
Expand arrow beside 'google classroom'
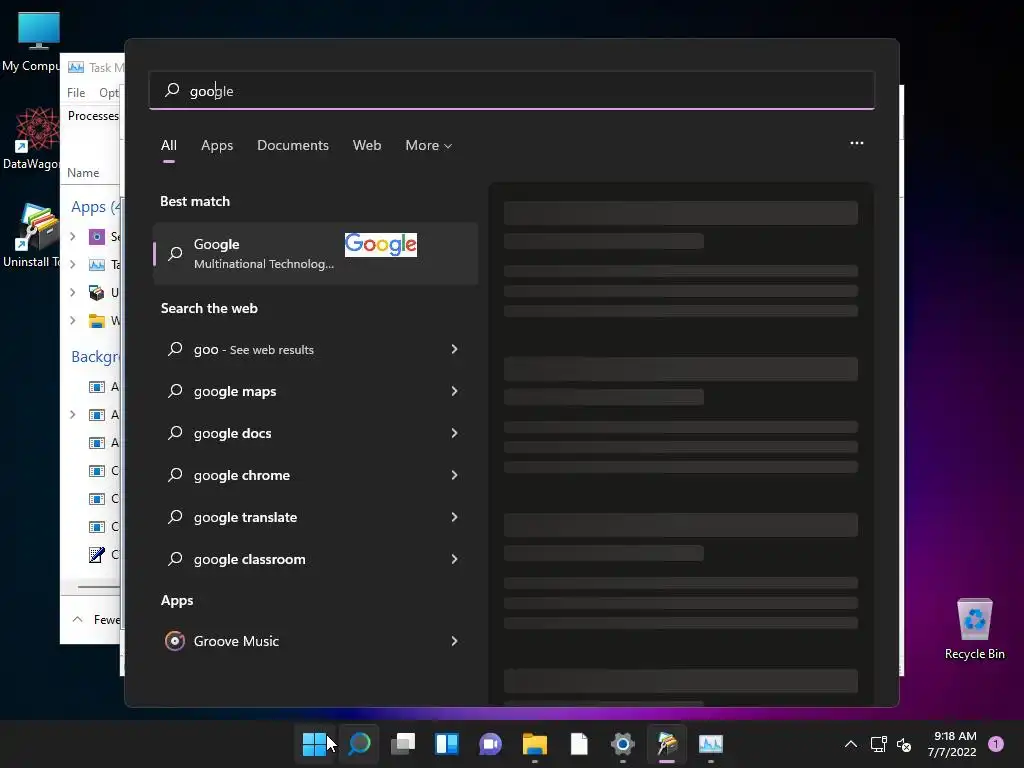(x=454, y=559)
